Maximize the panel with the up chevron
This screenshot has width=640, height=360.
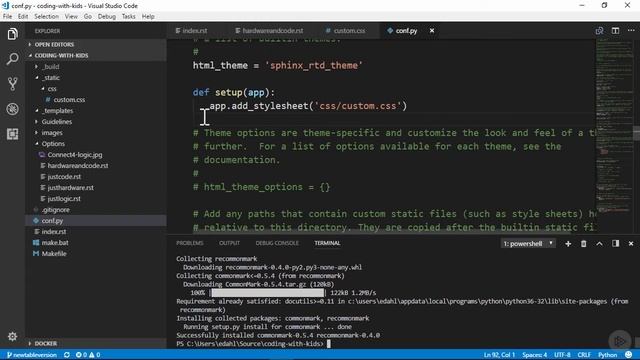coord(599,244)
